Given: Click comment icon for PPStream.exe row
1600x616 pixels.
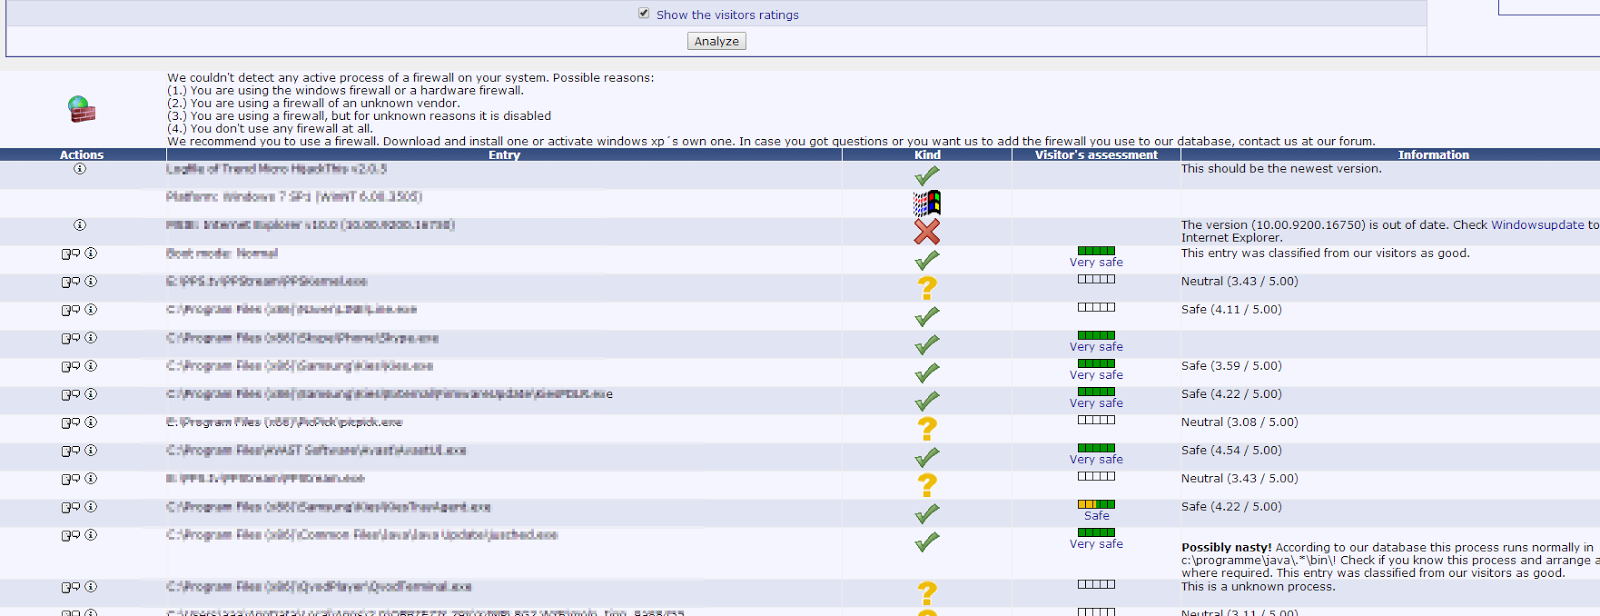Looking at the screenshot, I should coord(71,480).
